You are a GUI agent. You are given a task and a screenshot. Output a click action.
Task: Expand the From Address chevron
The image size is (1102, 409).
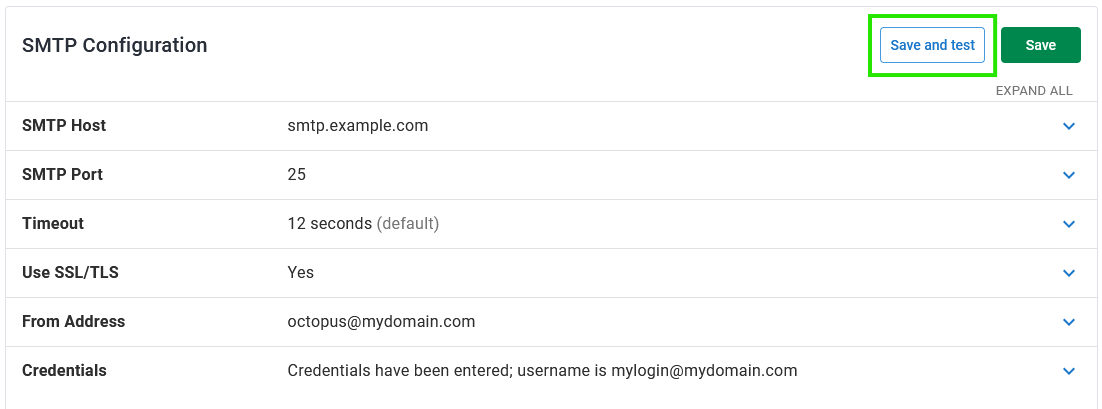pos(1069,322)
